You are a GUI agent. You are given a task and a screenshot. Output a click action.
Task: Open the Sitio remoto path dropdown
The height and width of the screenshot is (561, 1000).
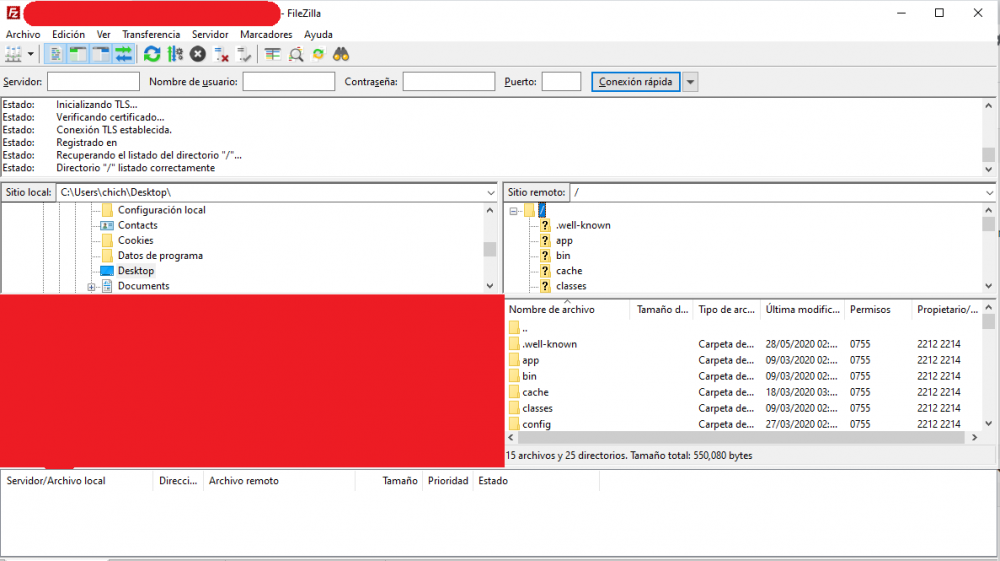(x=989, y=193)
